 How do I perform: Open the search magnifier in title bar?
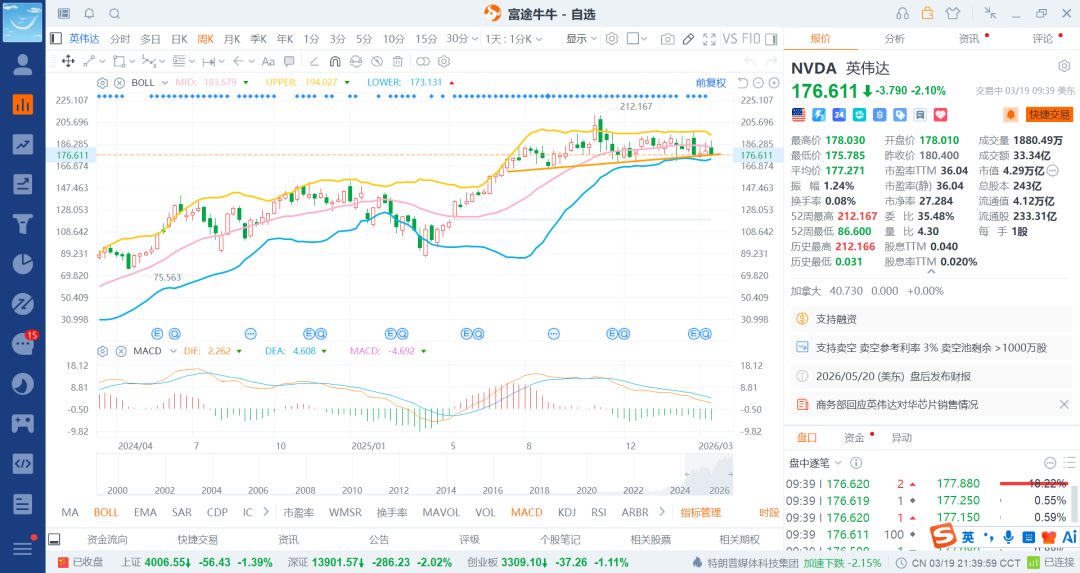[114, 13]
